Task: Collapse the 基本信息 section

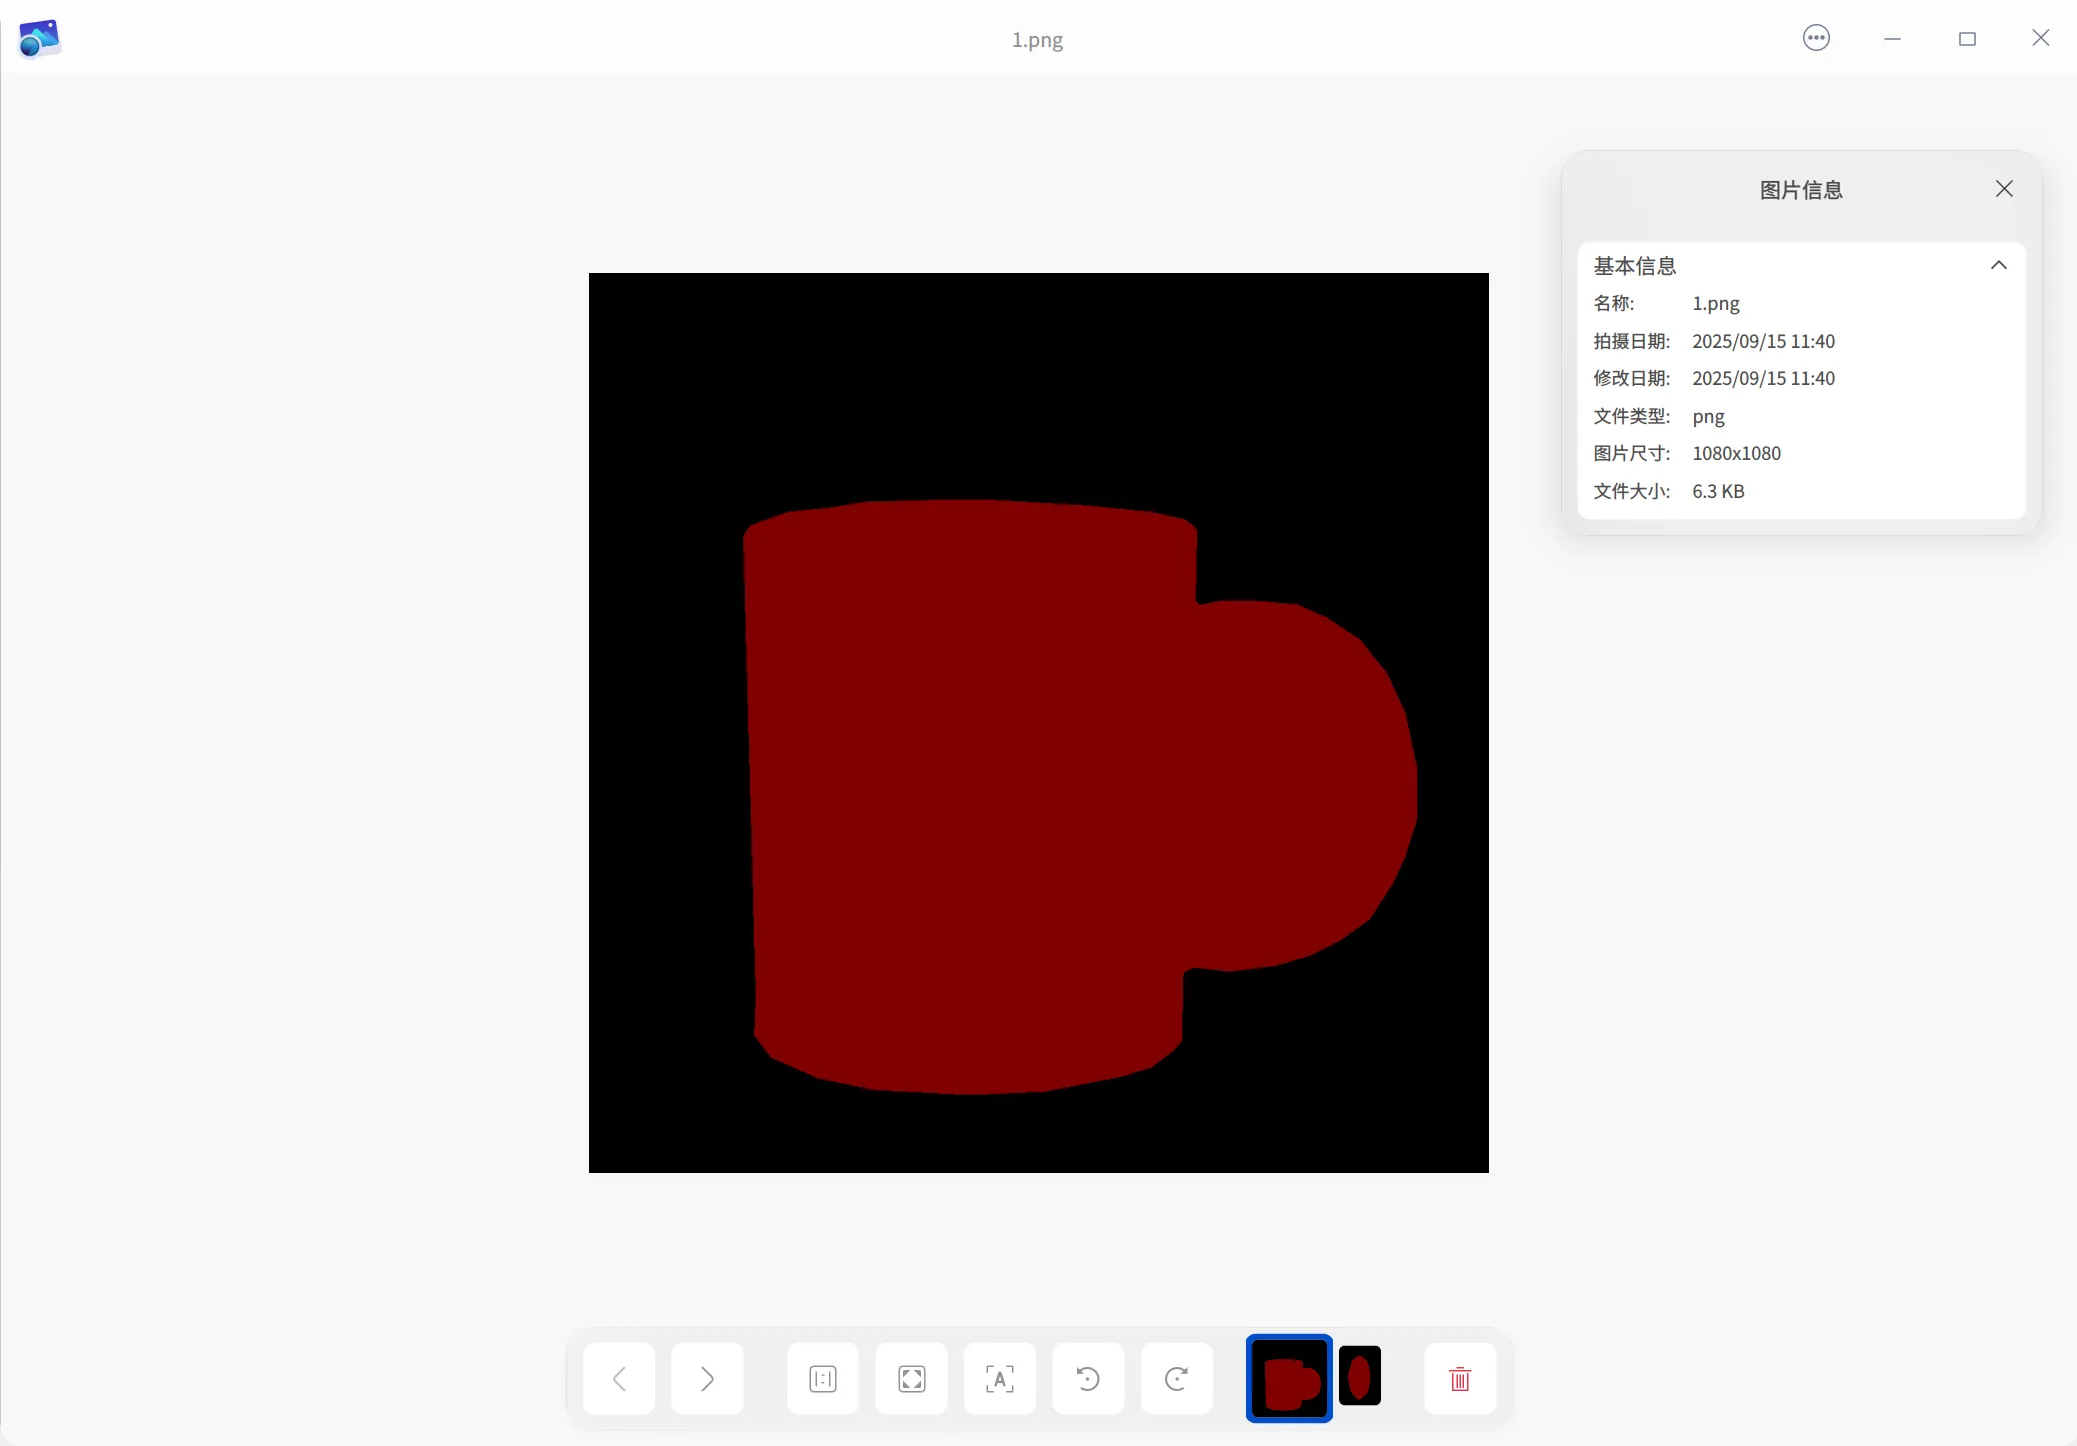Action: (x=1998, y=265)
